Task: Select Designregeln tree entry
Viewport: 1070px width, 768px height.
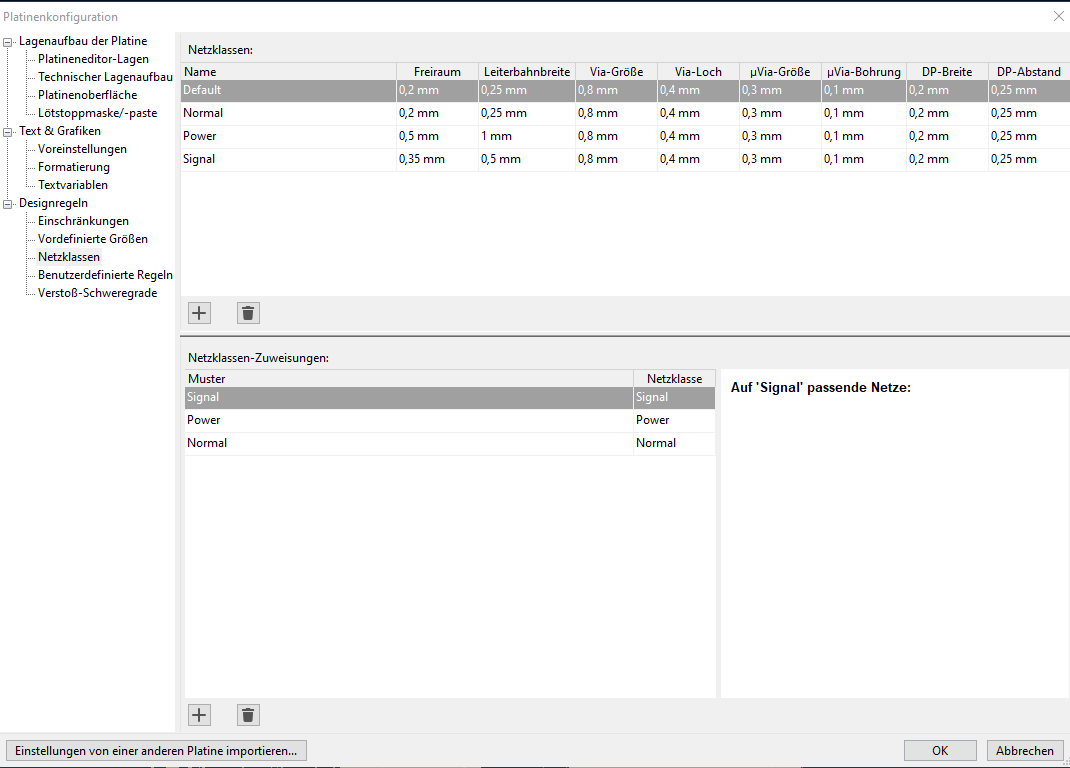Action: click(x=53, y=203)
